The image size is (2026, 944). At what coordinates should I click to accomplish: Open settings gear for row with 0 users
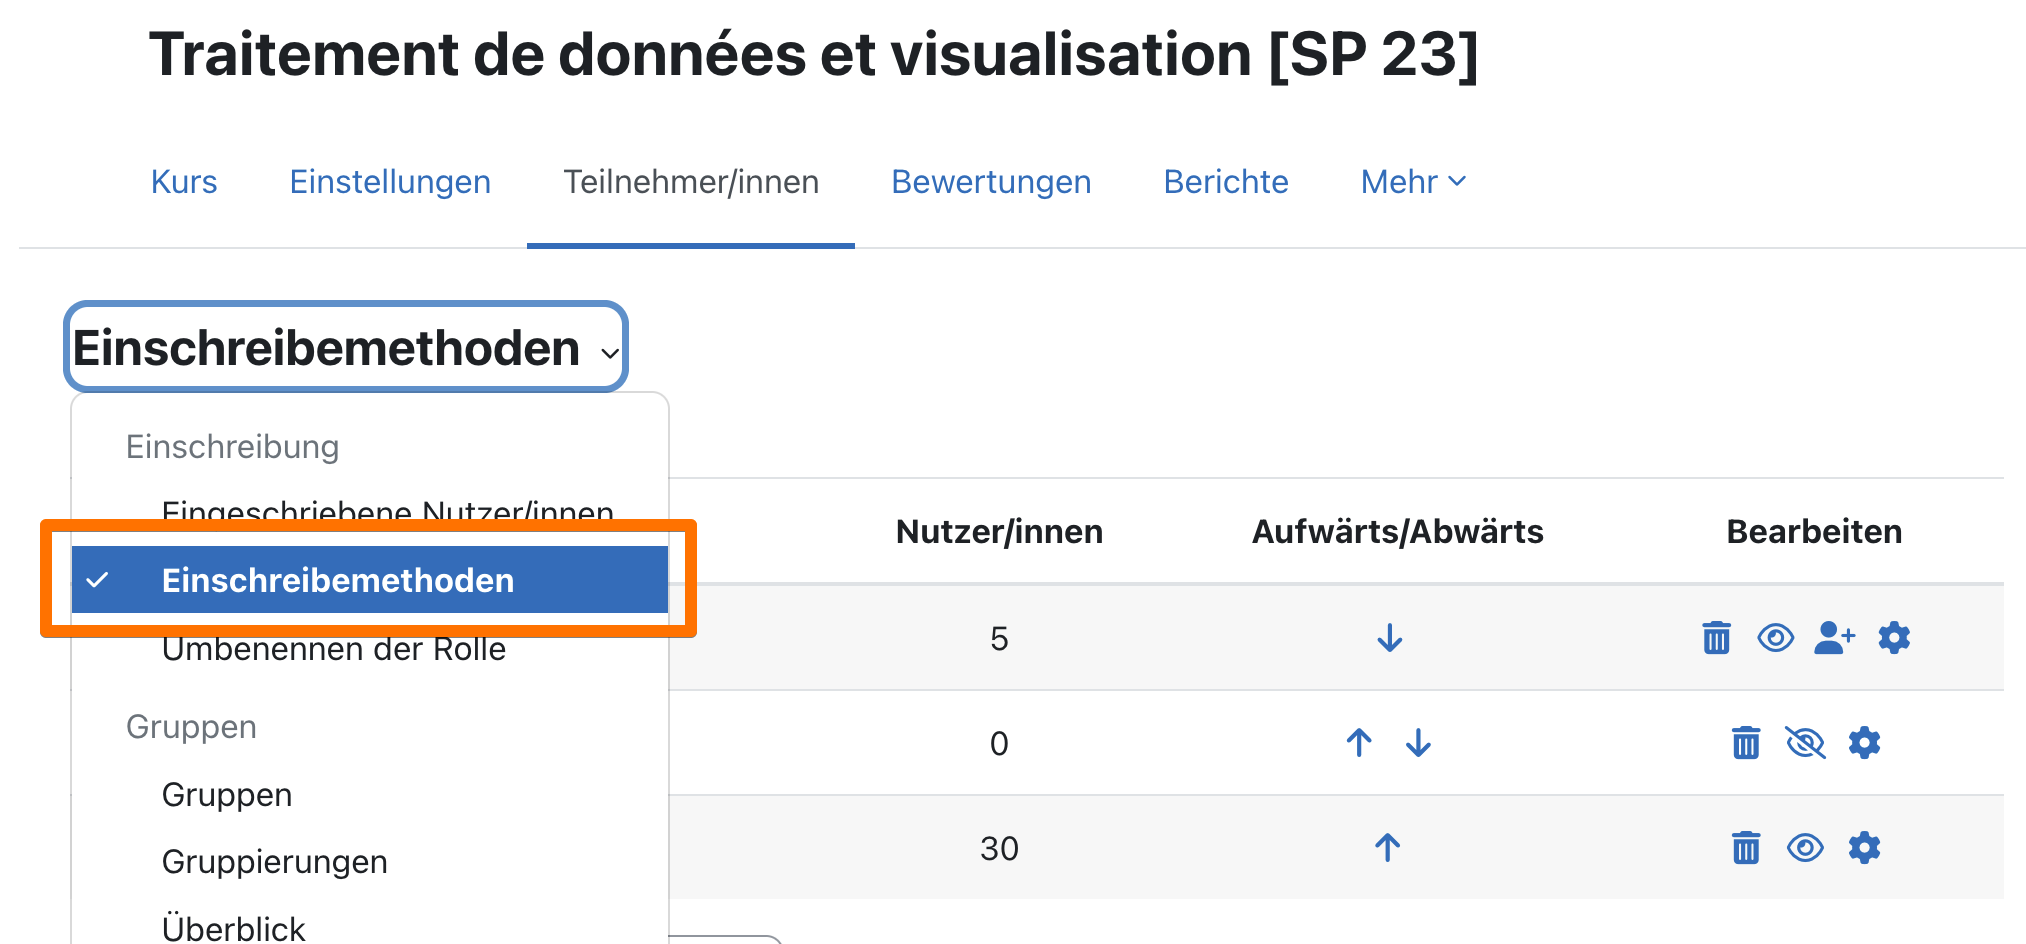coord(1864,743)
